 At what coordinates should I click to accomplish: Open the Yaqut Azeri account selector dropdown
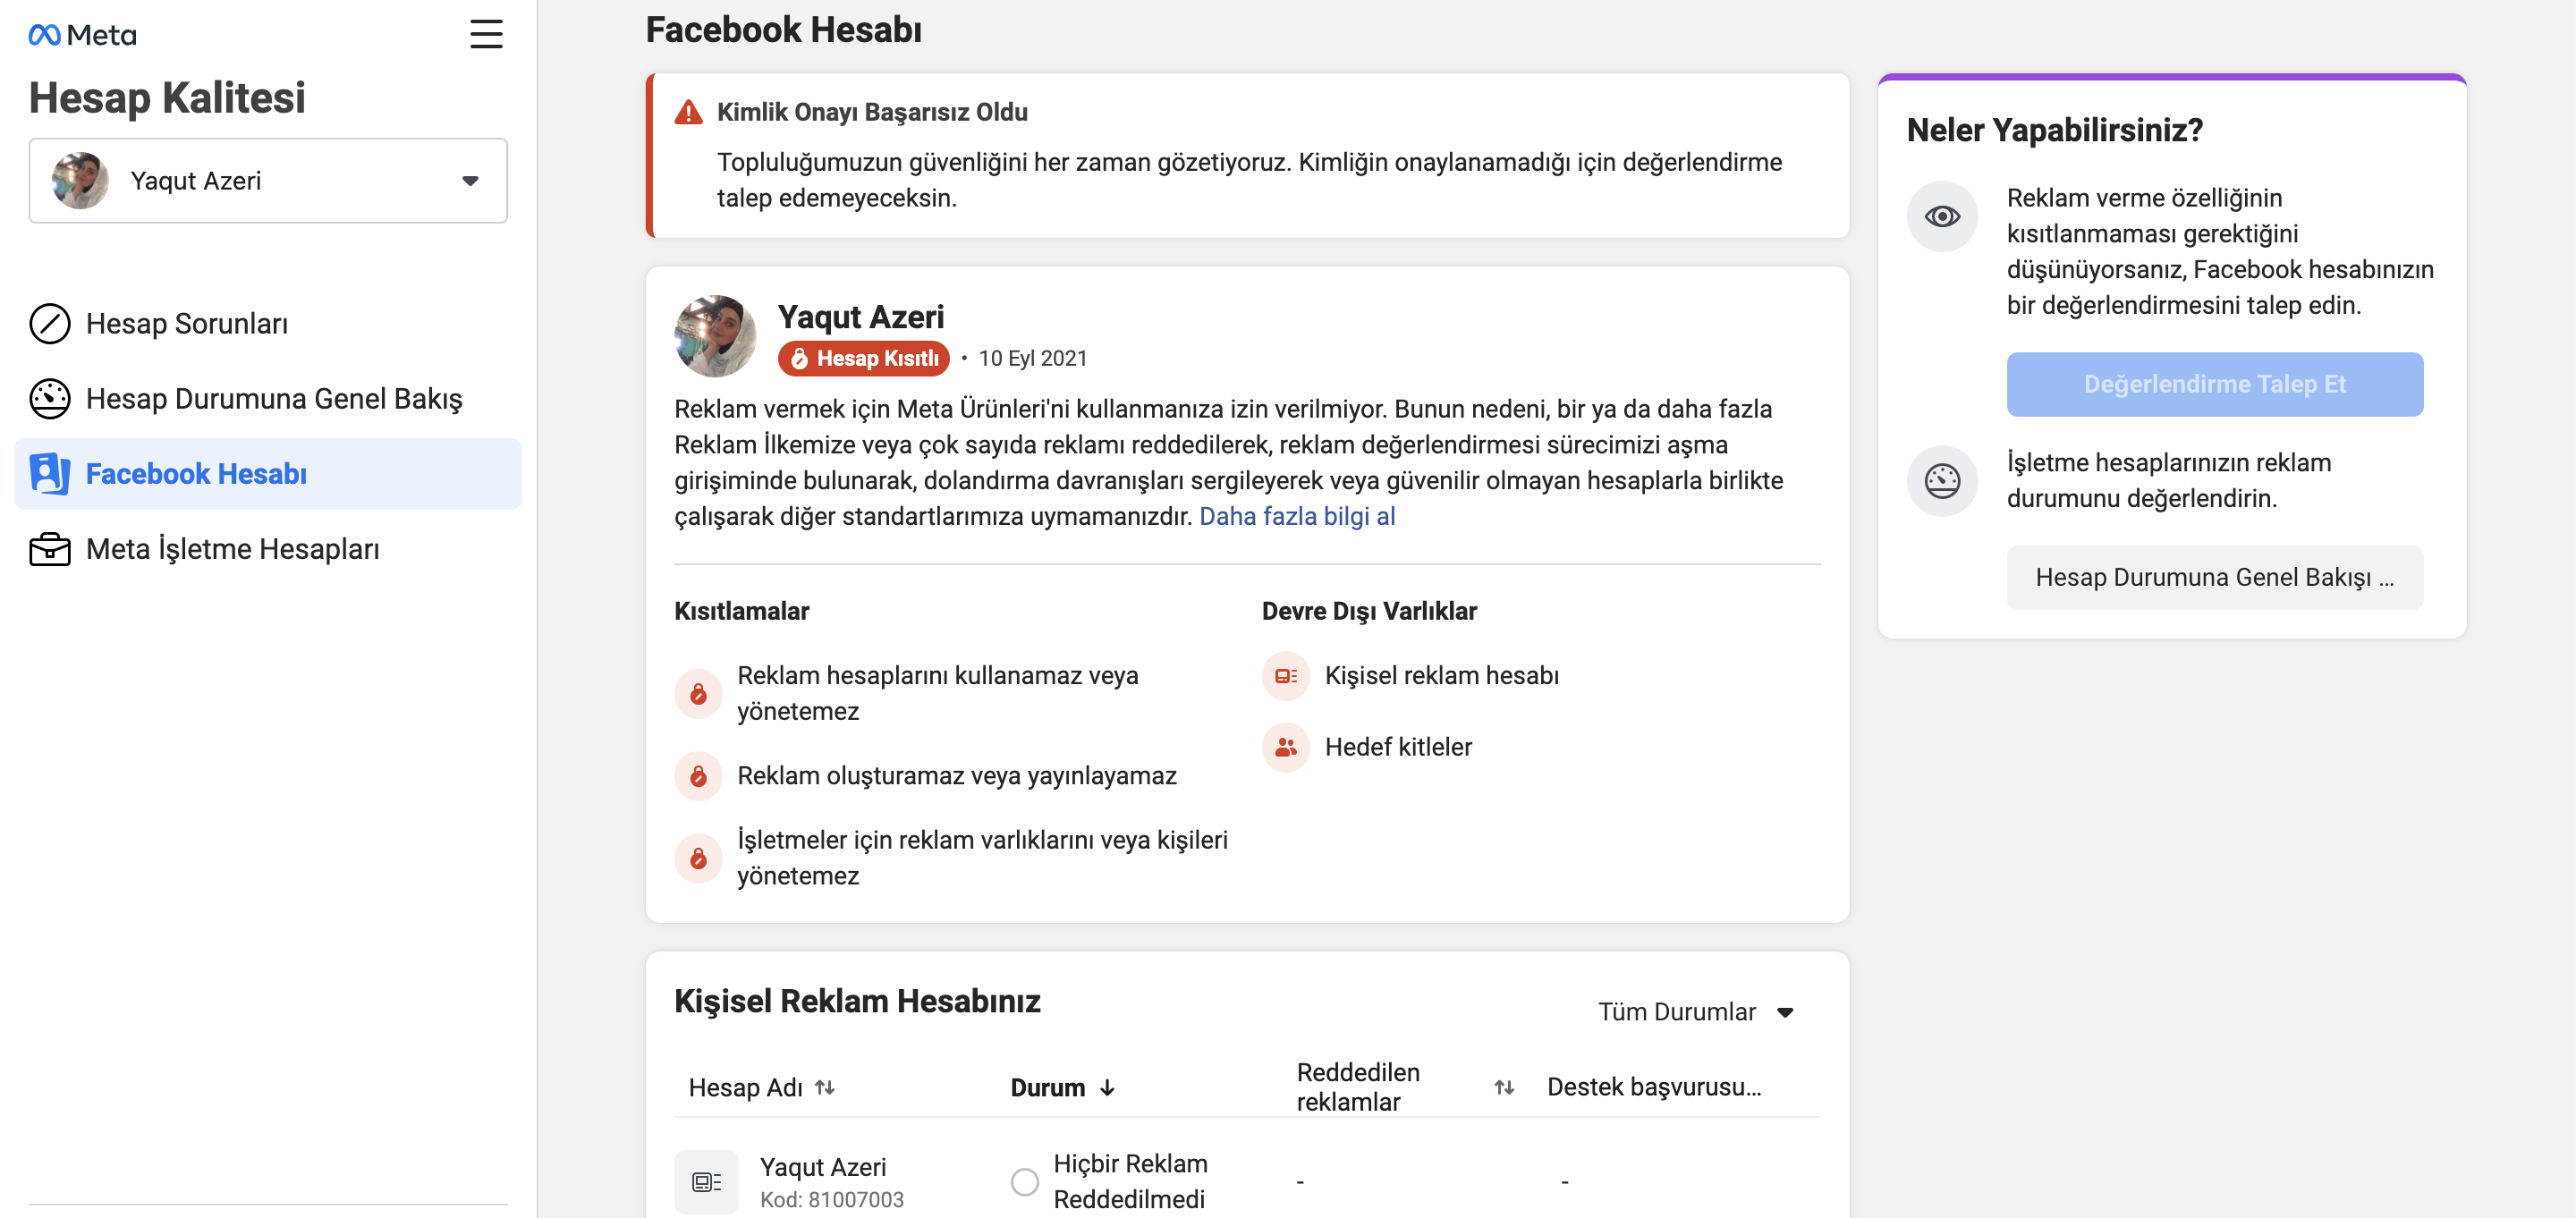pyautogui.click(x=268, y=181)
